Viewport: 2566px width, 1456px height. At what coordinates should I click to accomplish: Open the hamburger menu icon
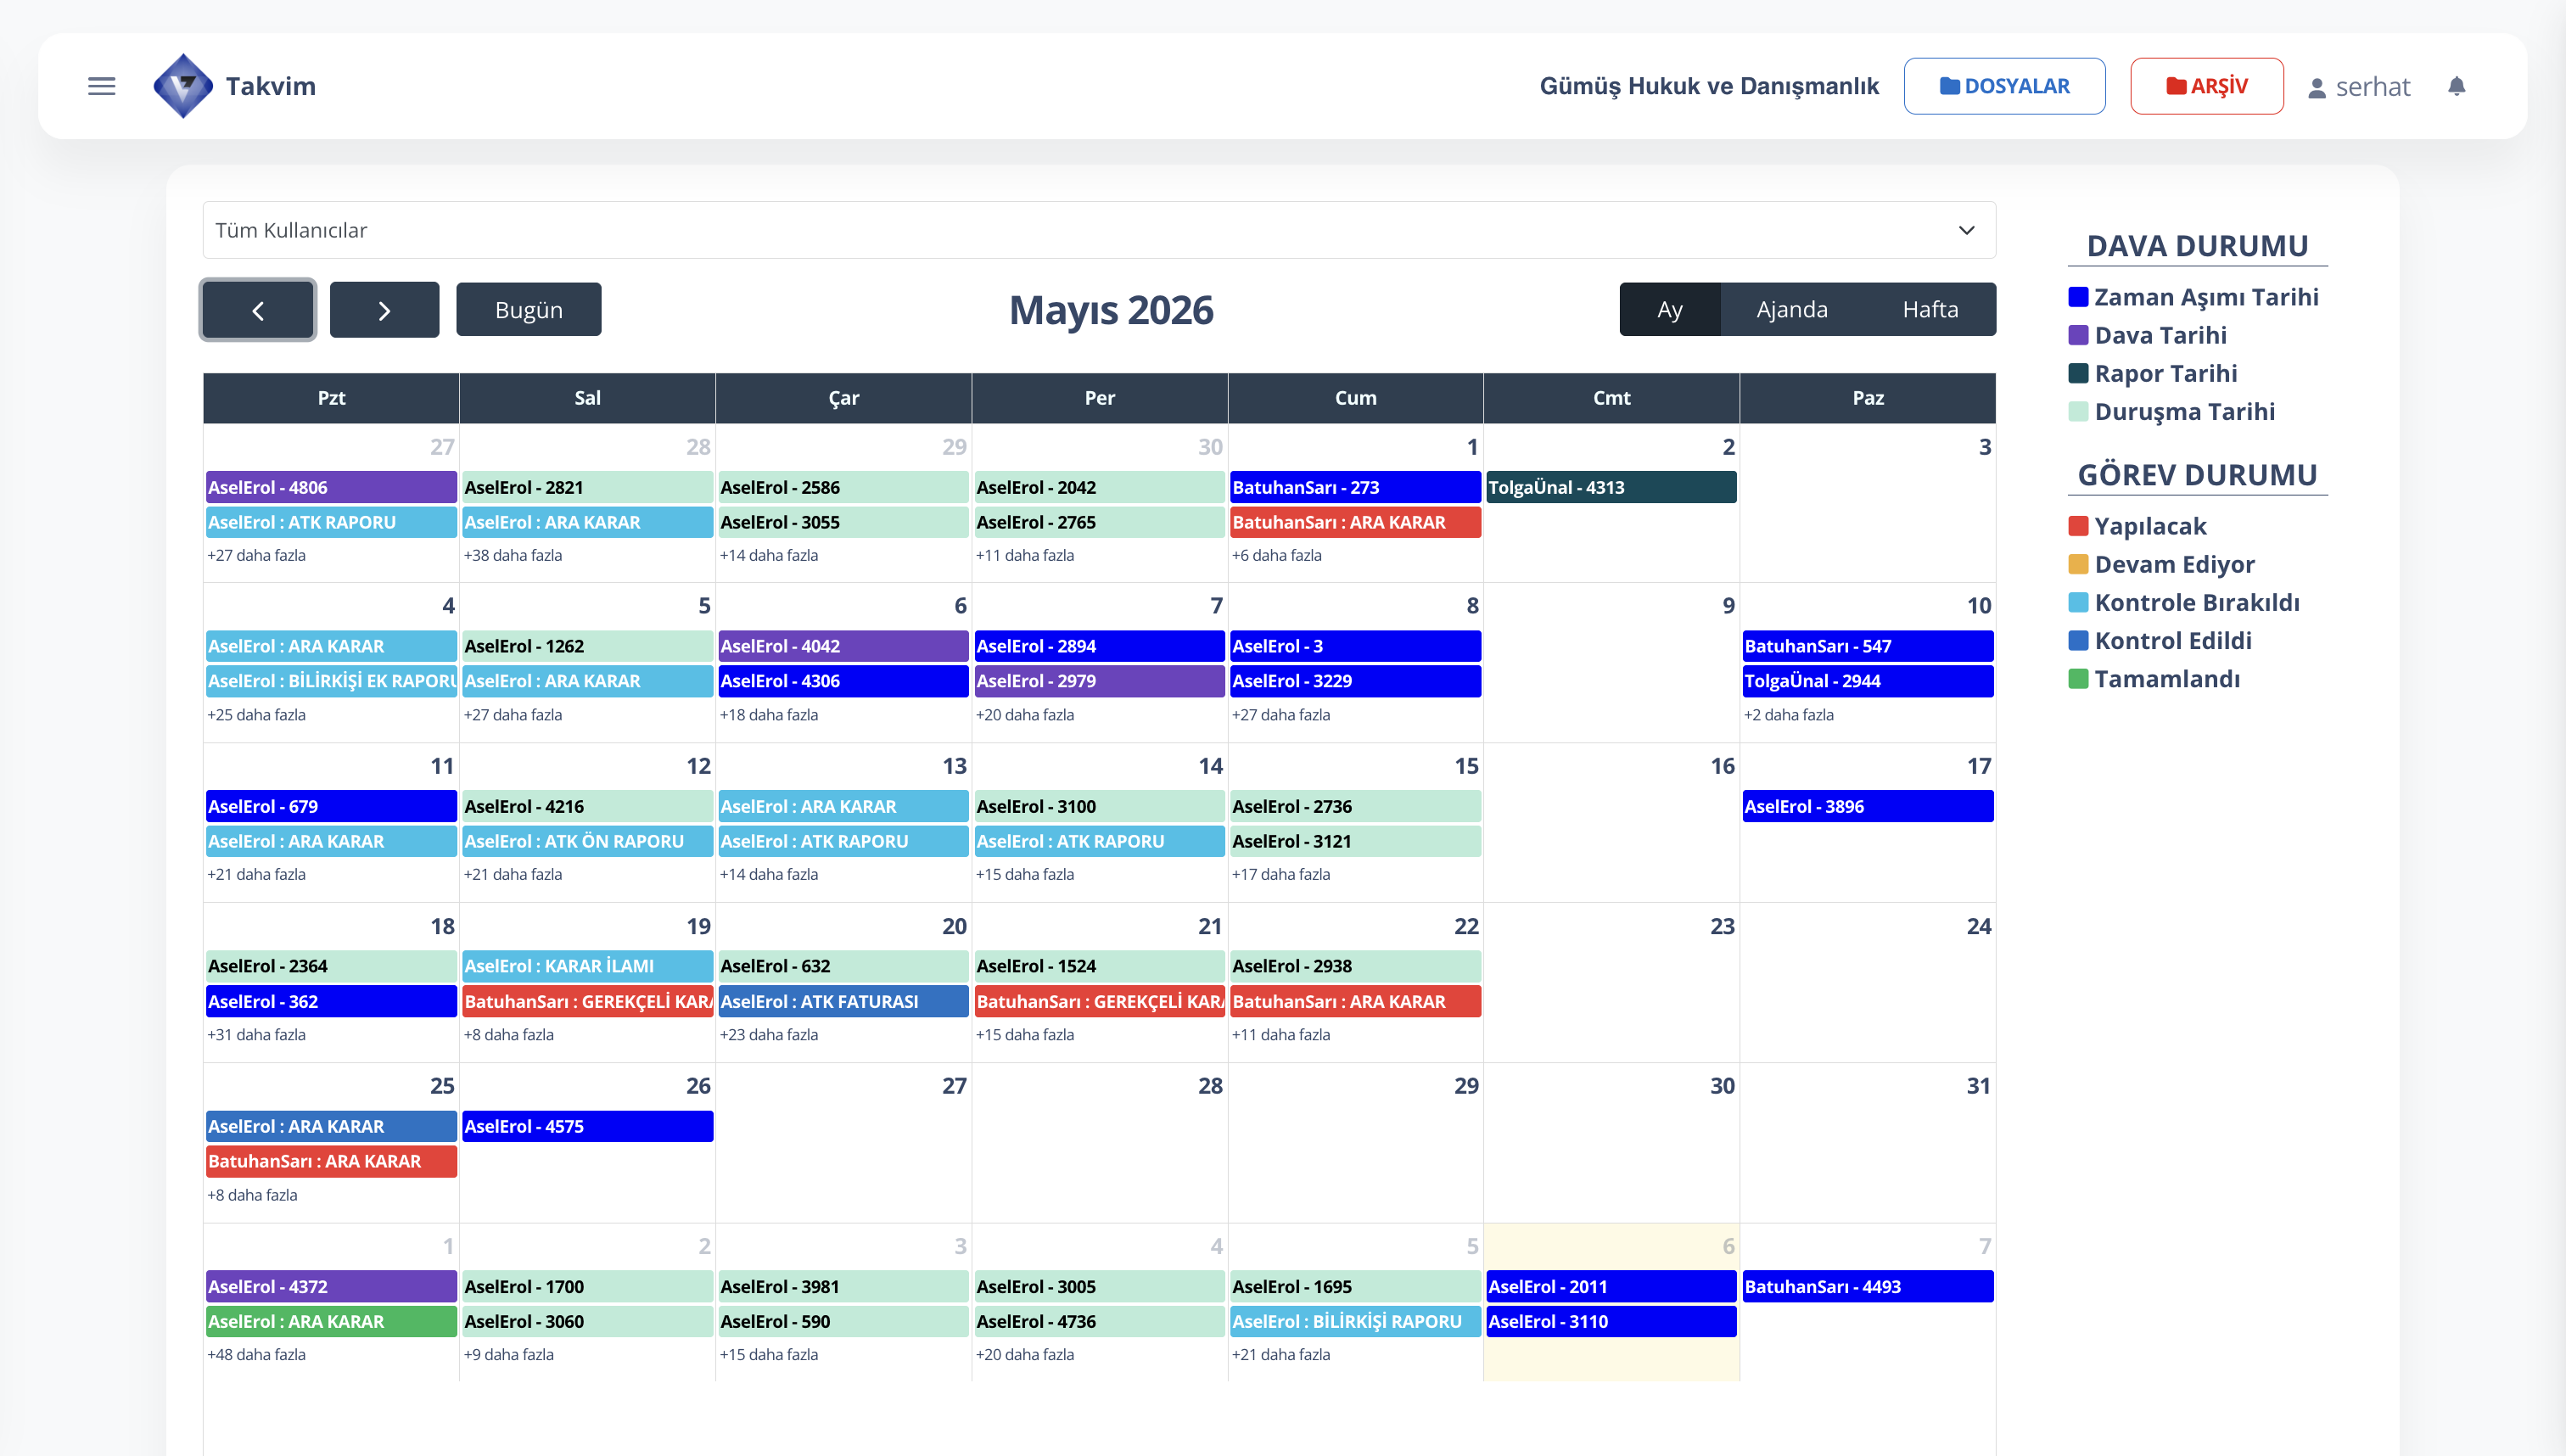point(101,86)
